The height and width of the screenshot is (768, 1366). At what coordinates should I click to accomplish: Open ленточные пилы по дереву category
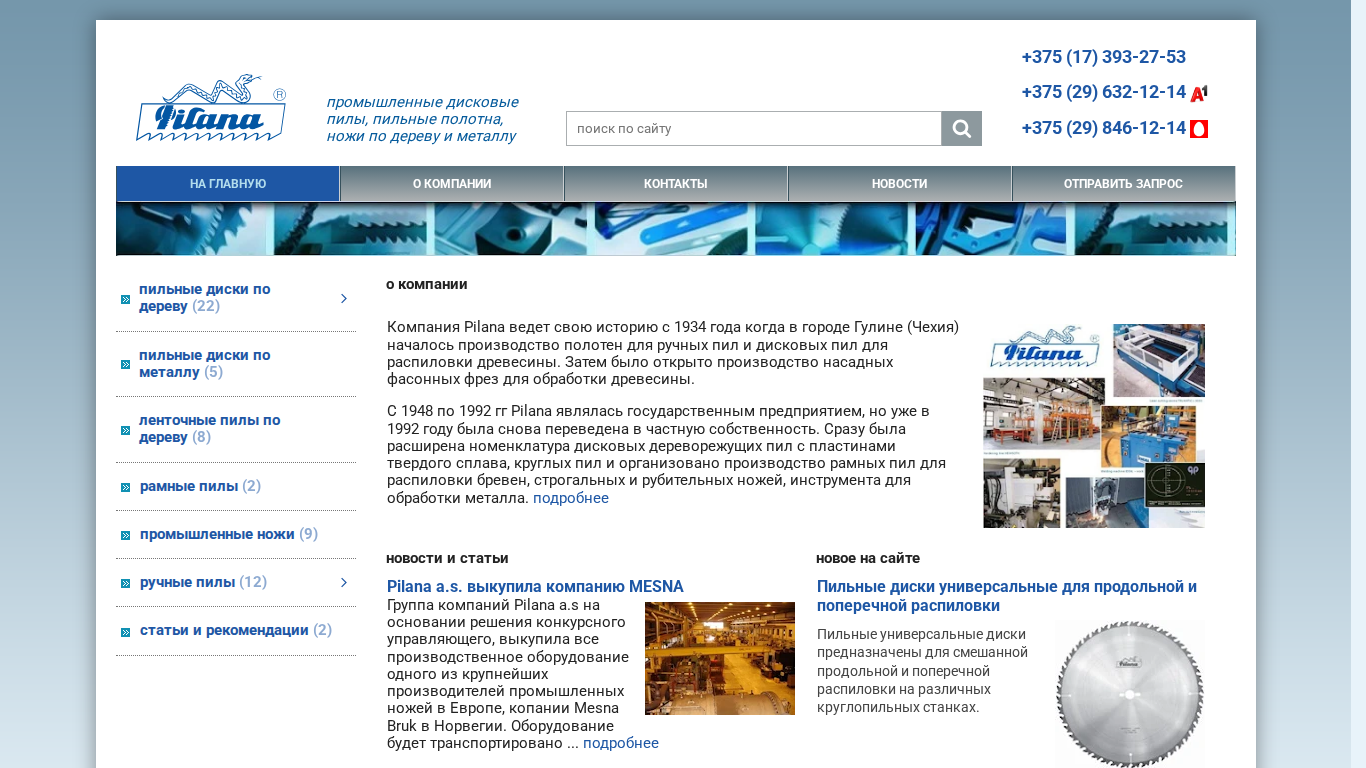coord(210,429)
